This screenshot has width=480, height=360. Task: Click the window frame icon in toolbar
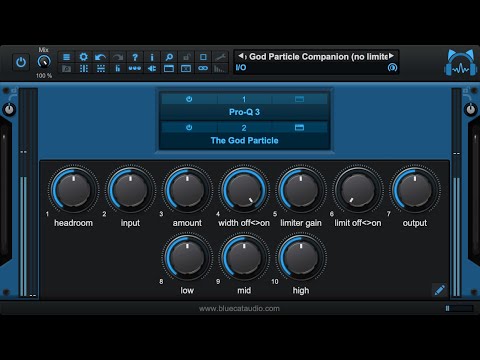169,69
